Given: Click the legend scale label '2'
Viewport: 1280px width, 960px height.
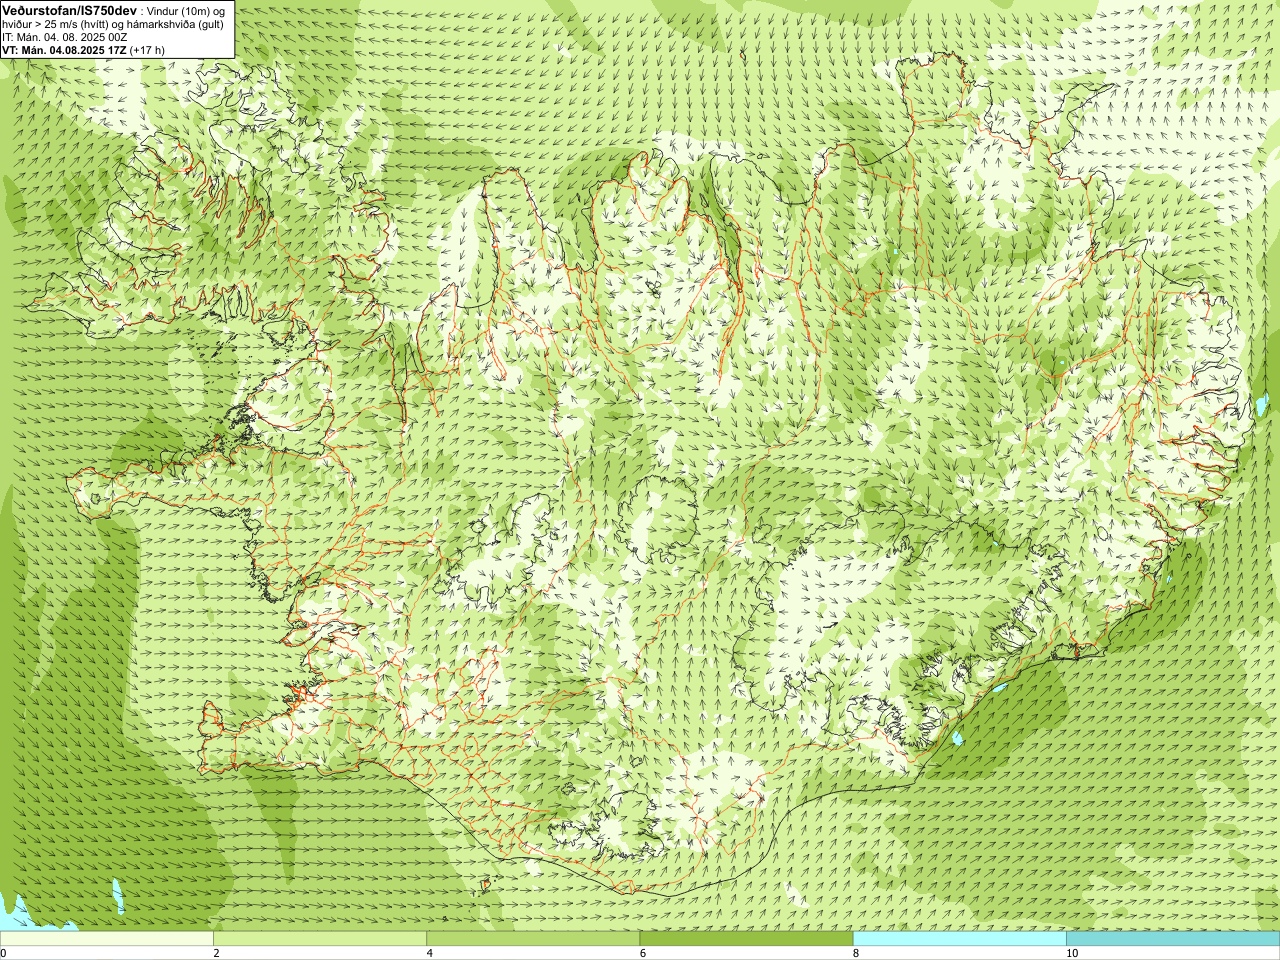Looking at the screenshot, I should click(x=216, y=953).
